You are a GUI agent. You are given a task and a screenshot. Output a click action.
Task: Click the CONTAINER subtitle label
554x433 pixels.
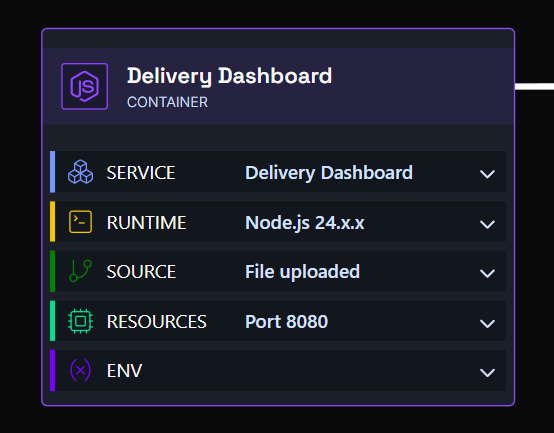pyautogui.click(x=167, y=102)
